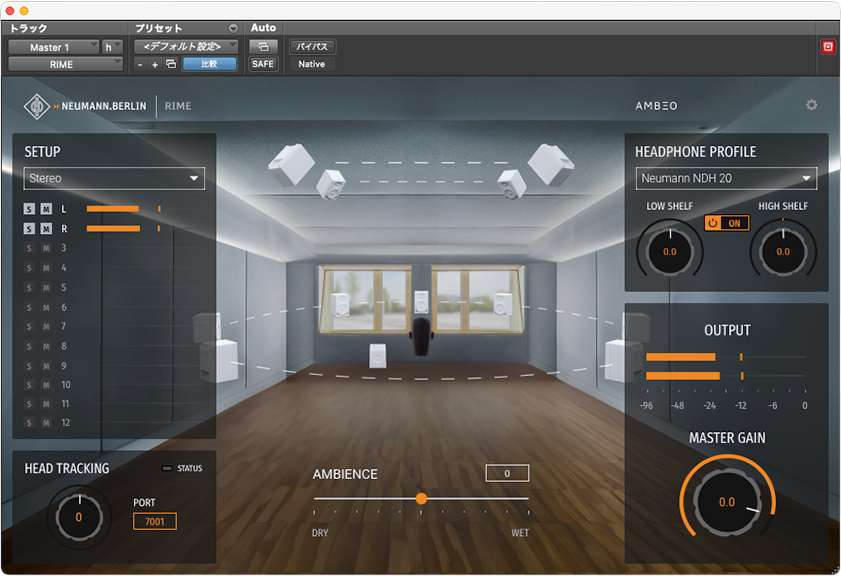Solo the L channel
This screenshot has width=841, height=576.
(x=29, y=209)
